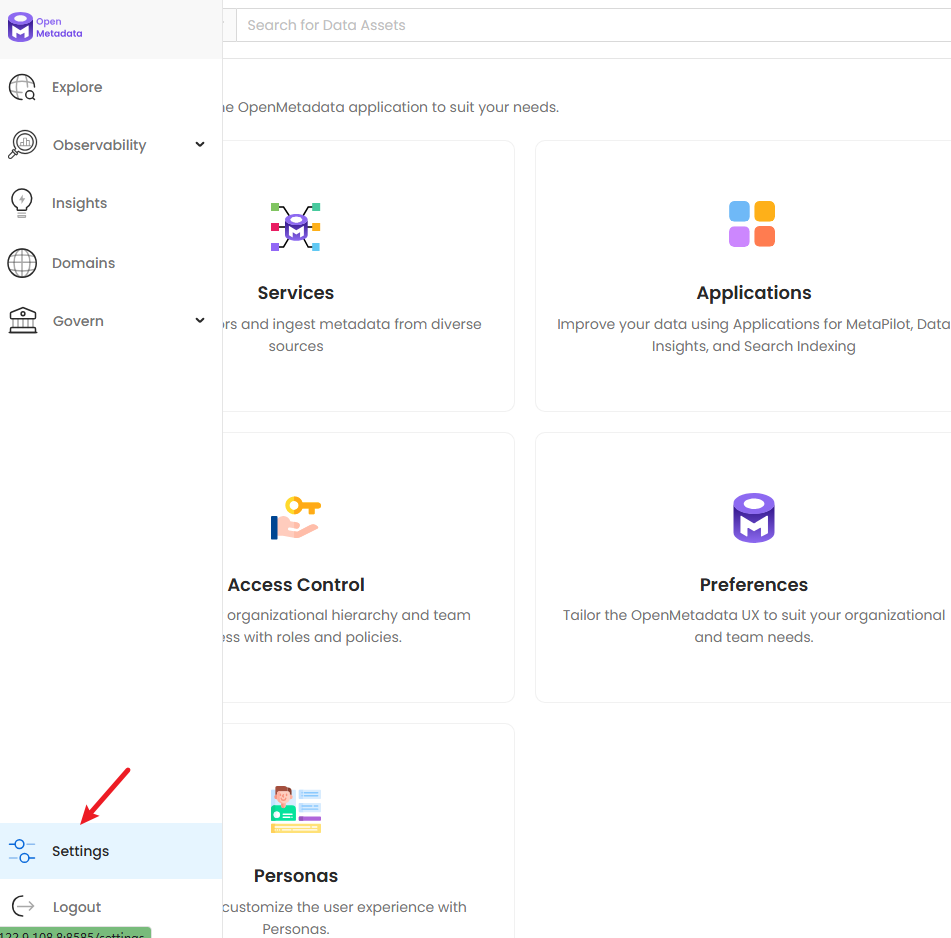Click the Applications colored squares icon
This screenshot has width=951, height=938.
(x=752, y=224)
